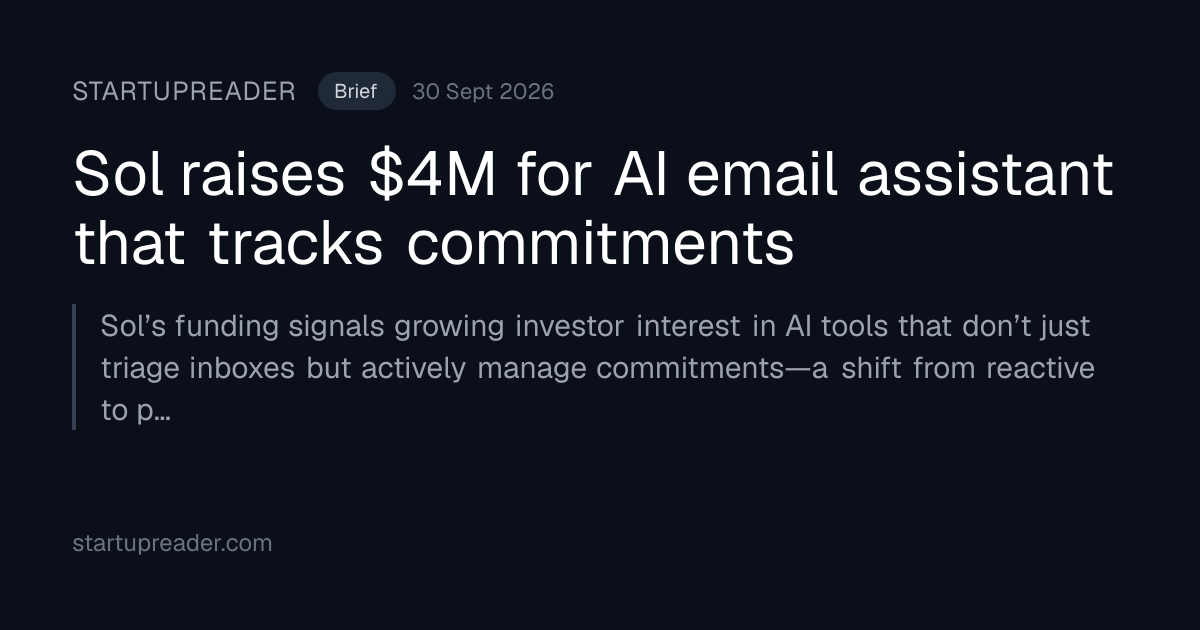This screenshot has height=630, width=1200.
Task: Click excerpt line starting 'Sol's funding signals'
Action: tap(595, 326)
